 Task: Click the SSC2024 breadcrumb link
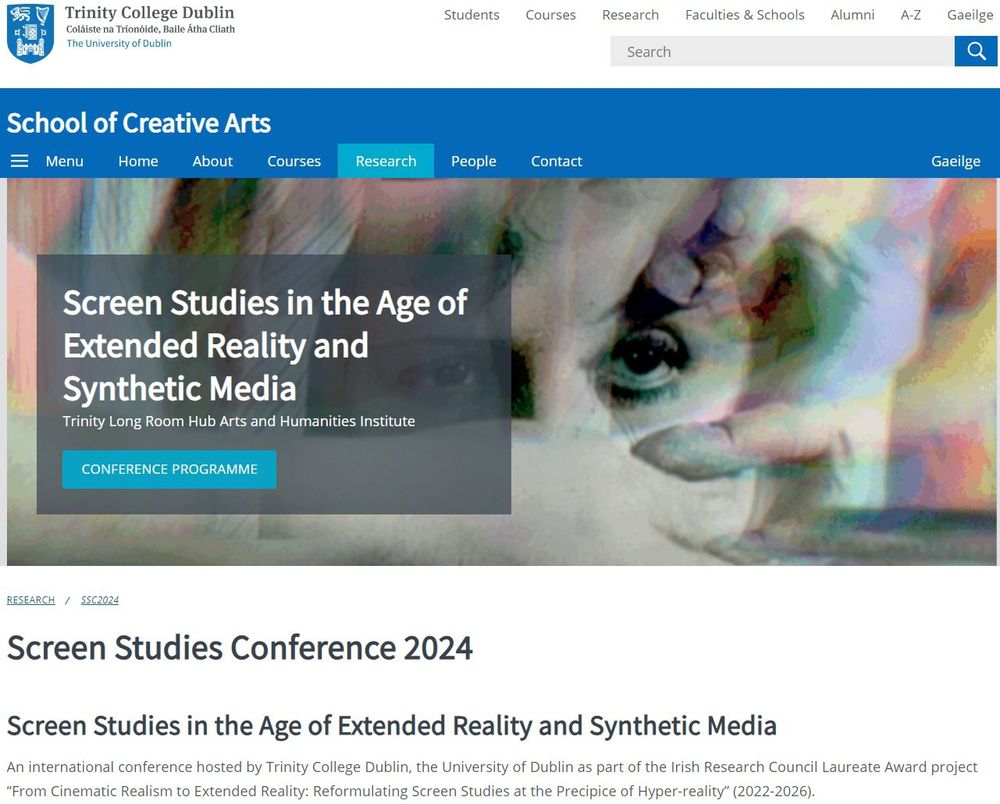99,599
